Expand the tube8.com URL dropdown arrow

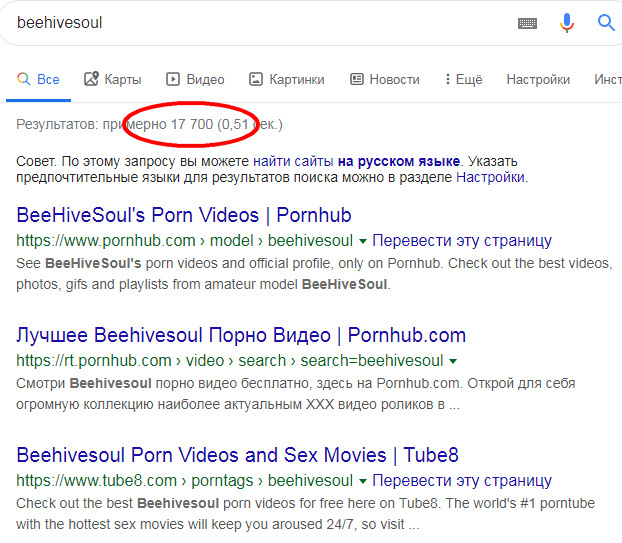(x=362, y=481)
